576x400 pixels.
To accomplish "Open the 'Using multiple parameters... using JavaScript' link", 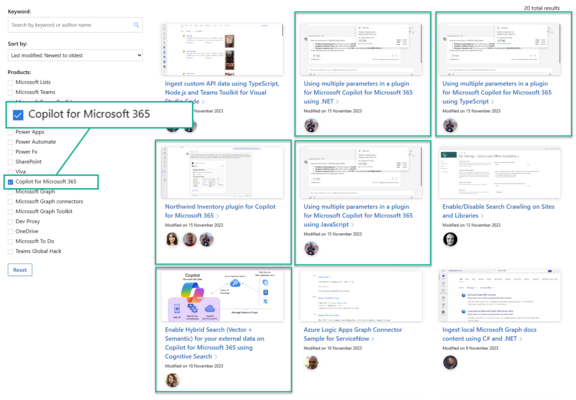I will pyautogui.click(x=358, y=216).
